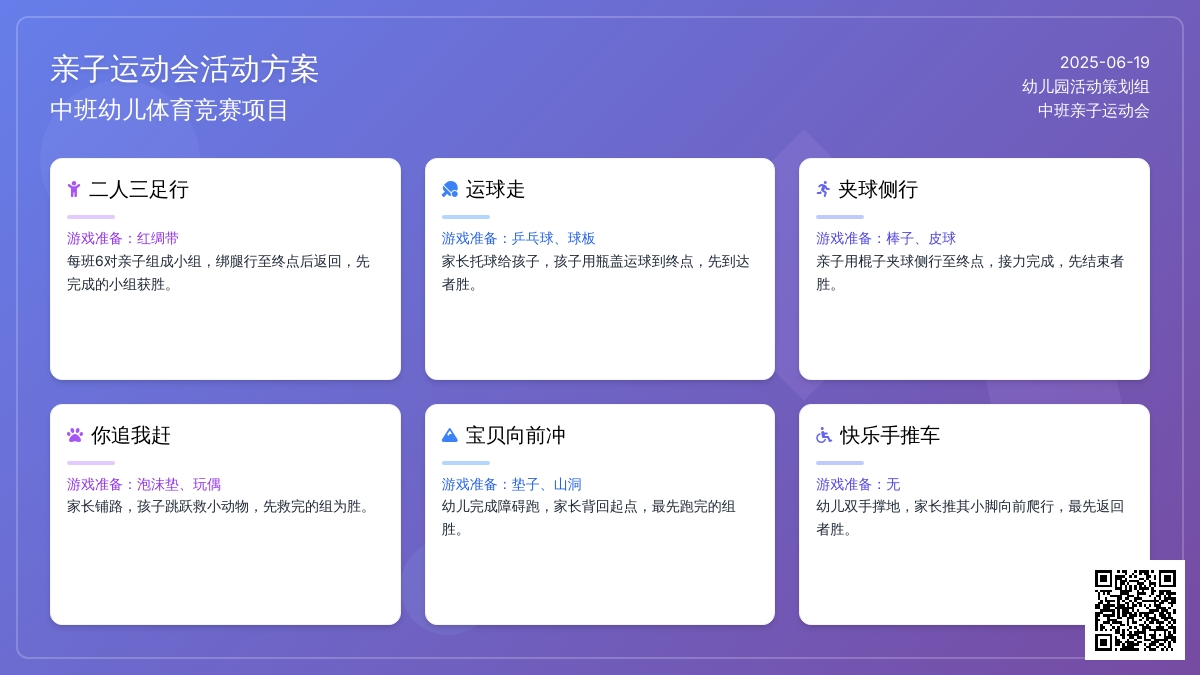Viewport: 1200px width, 675px height.
Task: Click the child figure icon beside 二人三足行
Action: (74, 189)
